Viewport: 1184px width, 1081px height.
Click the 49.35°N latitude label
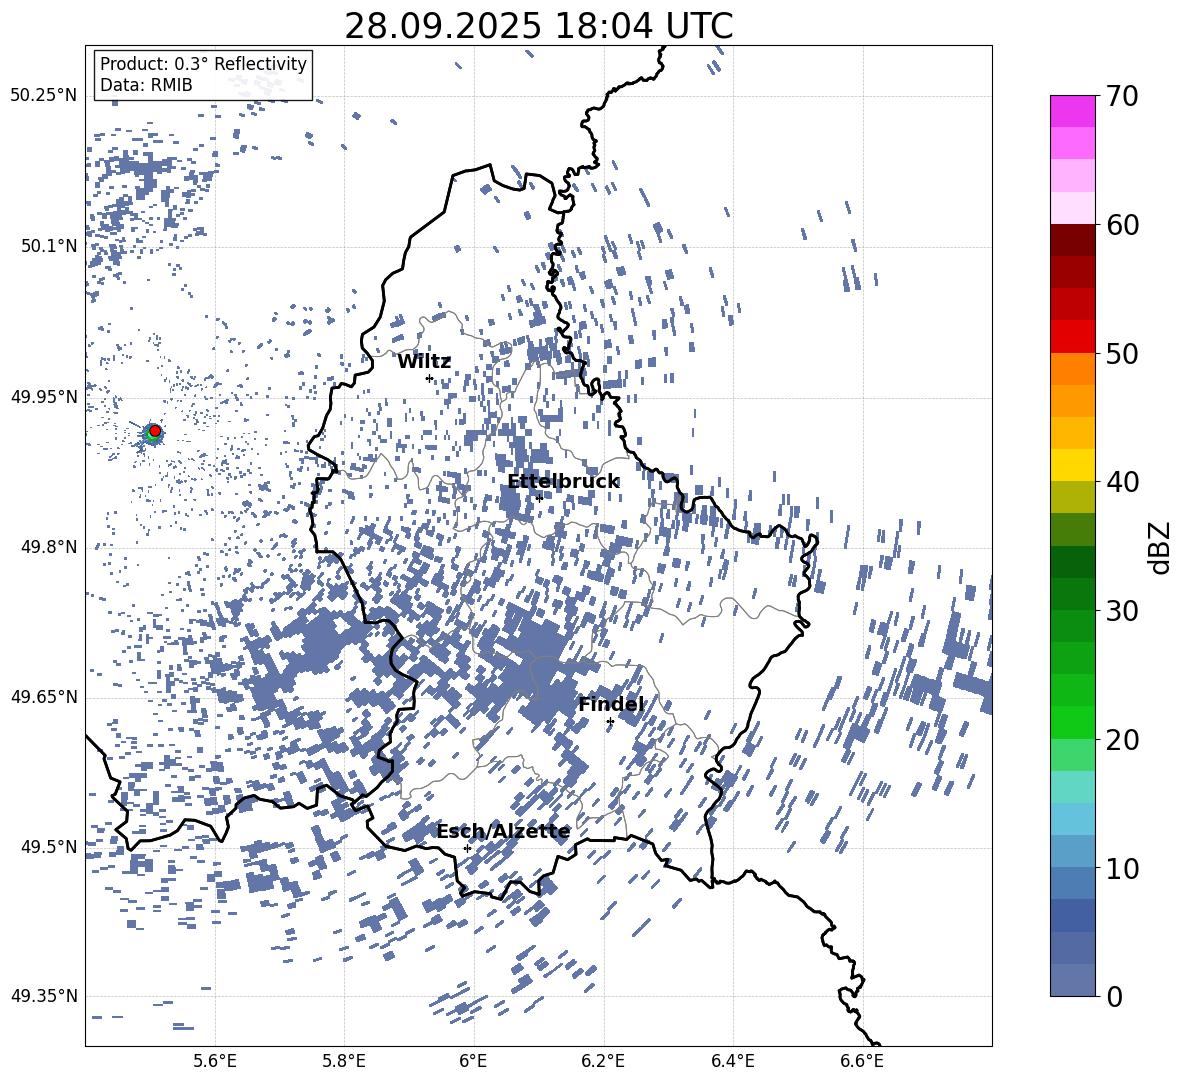[x=43, y=996]
